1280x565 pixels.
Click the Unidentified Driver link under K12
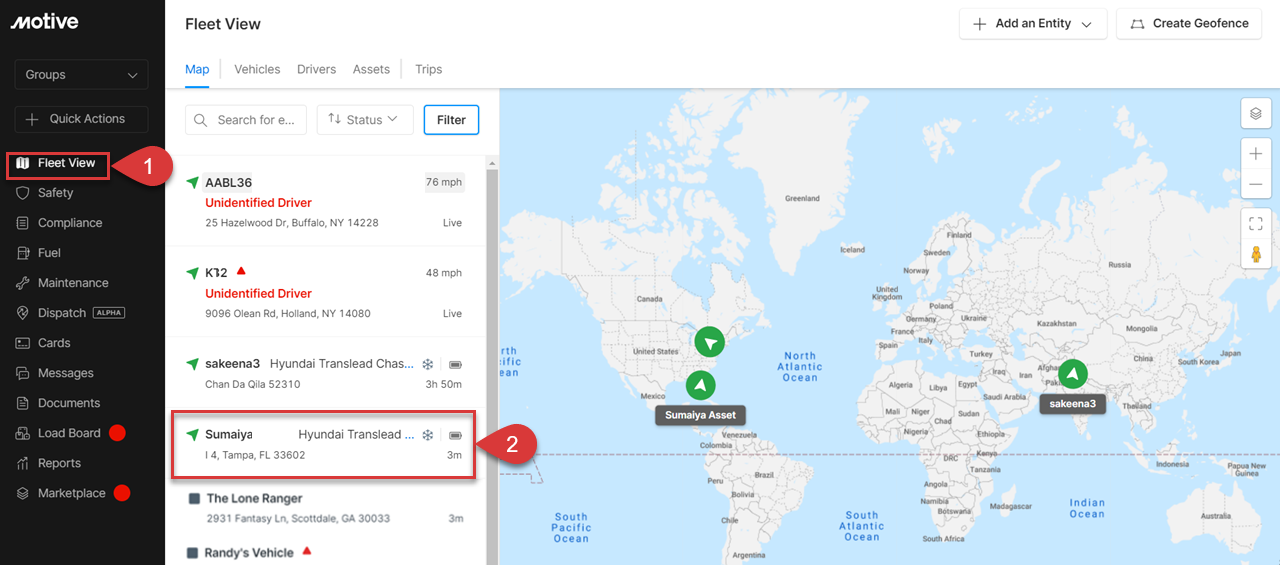258,294
